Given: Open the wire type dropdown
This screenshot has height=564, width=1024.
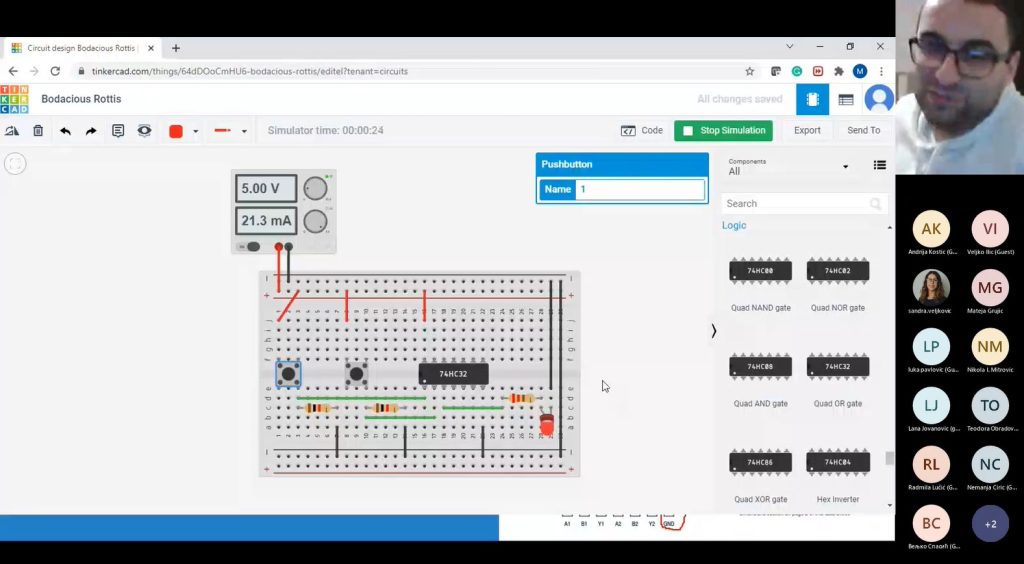Looking at the screenshot, I should pos(244,131).
